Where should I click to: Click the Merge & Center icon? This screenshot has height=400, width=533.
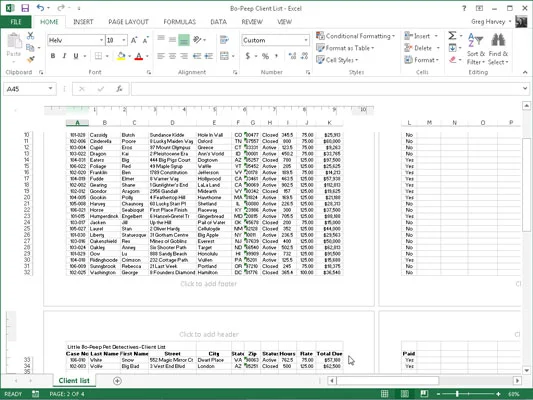[x=224, y=56]
